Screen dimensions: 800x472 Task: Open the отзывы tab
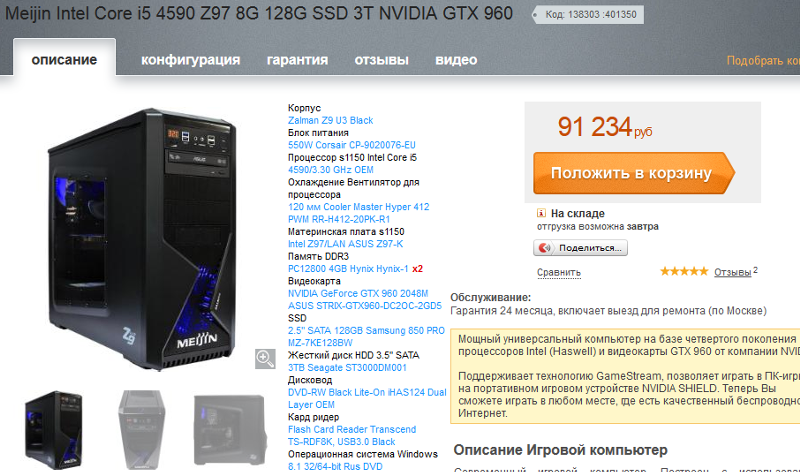382,60
